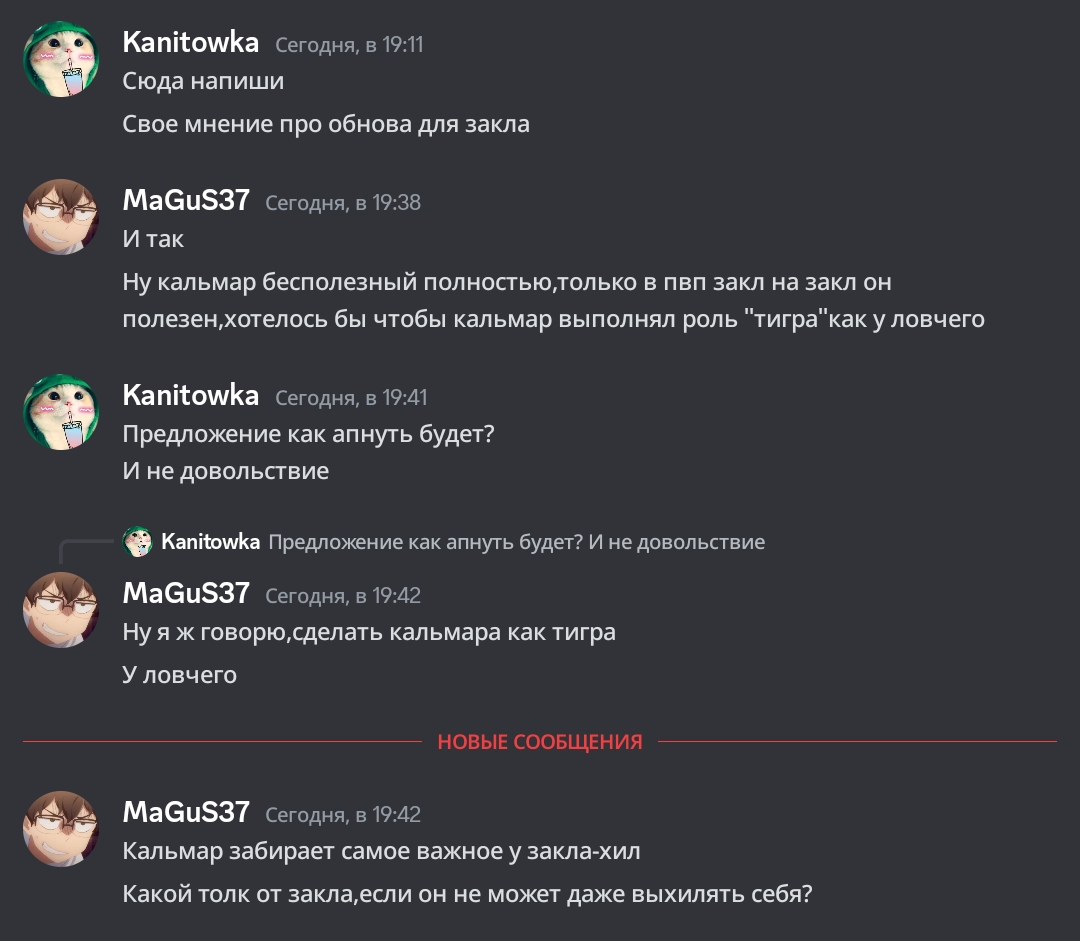This screenshot has height=941, width=1080.
Task: Click the 'Сегодня, в 19:11' timestamp
Action: pyautogui.click(x=349, y=45)
